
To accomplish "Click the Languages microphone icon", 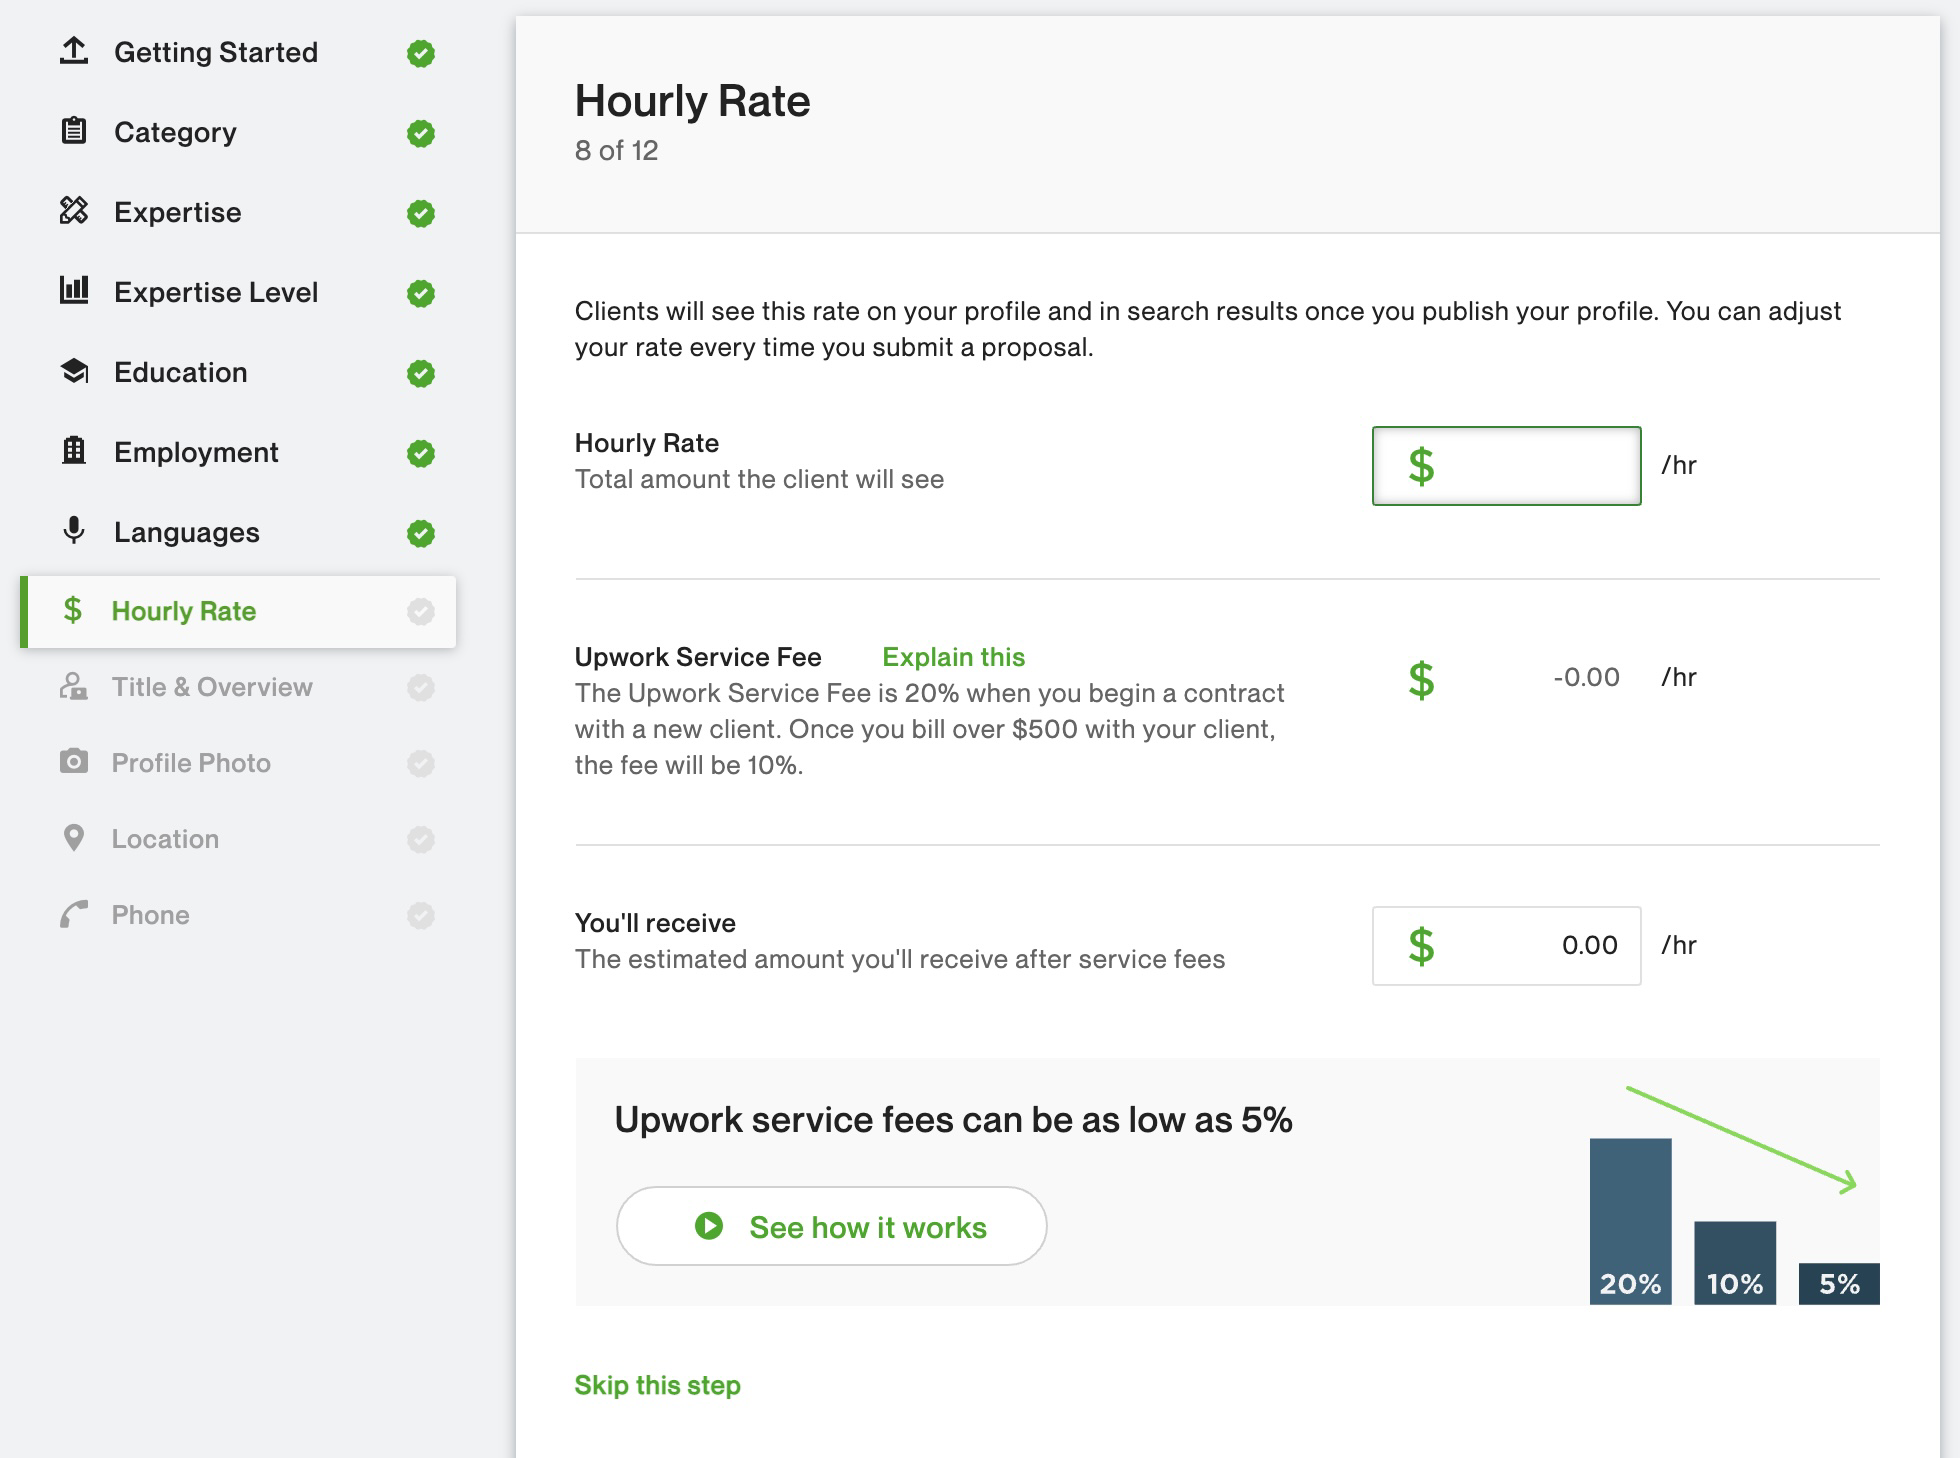I will pos(74,531).
